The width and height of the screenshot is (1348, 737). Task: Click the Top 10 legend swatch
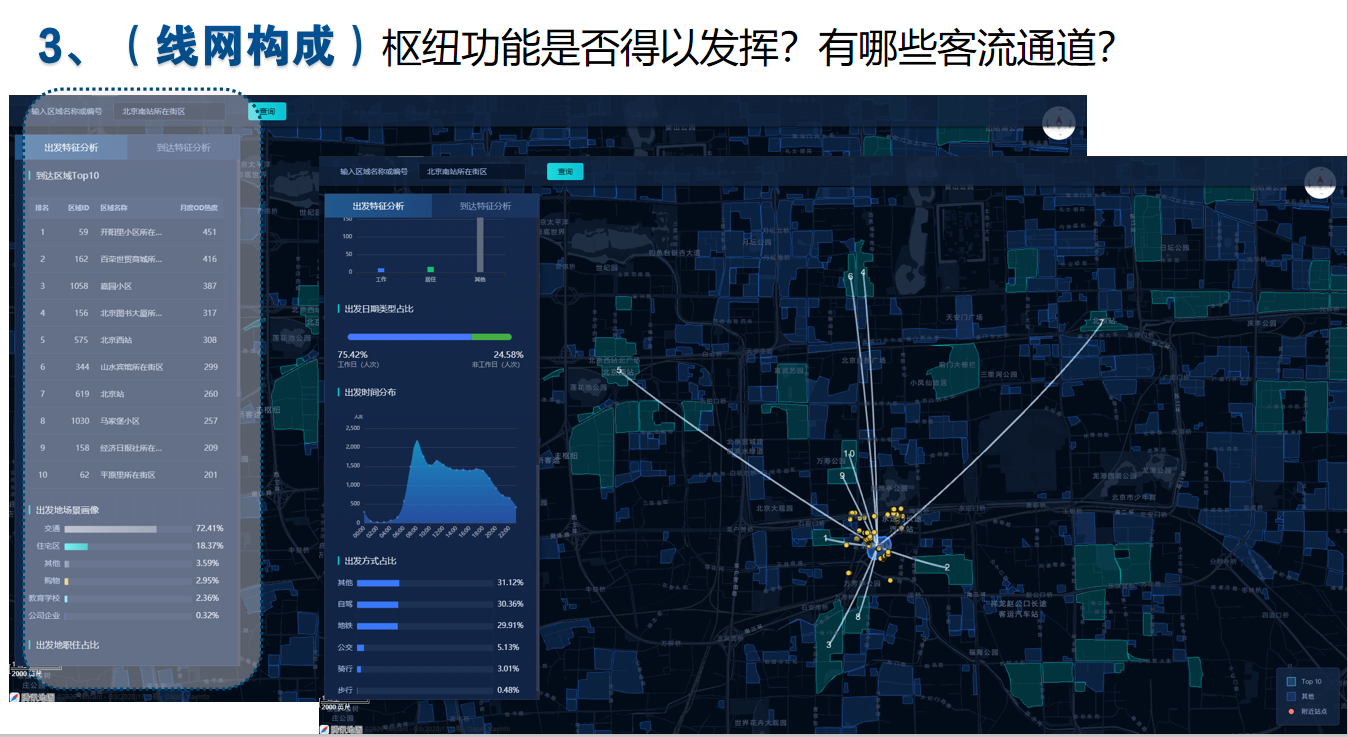coord(1291,681)
